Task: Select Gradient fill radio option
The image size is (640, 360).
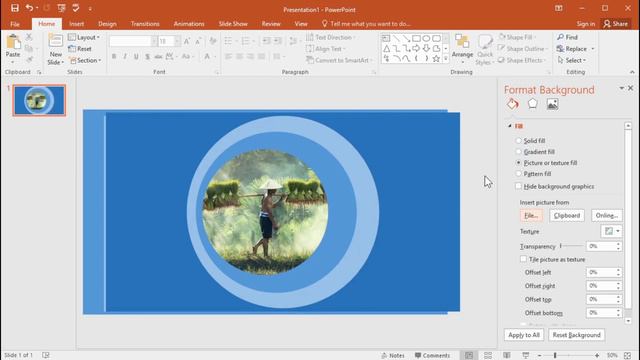Action: 518,151
